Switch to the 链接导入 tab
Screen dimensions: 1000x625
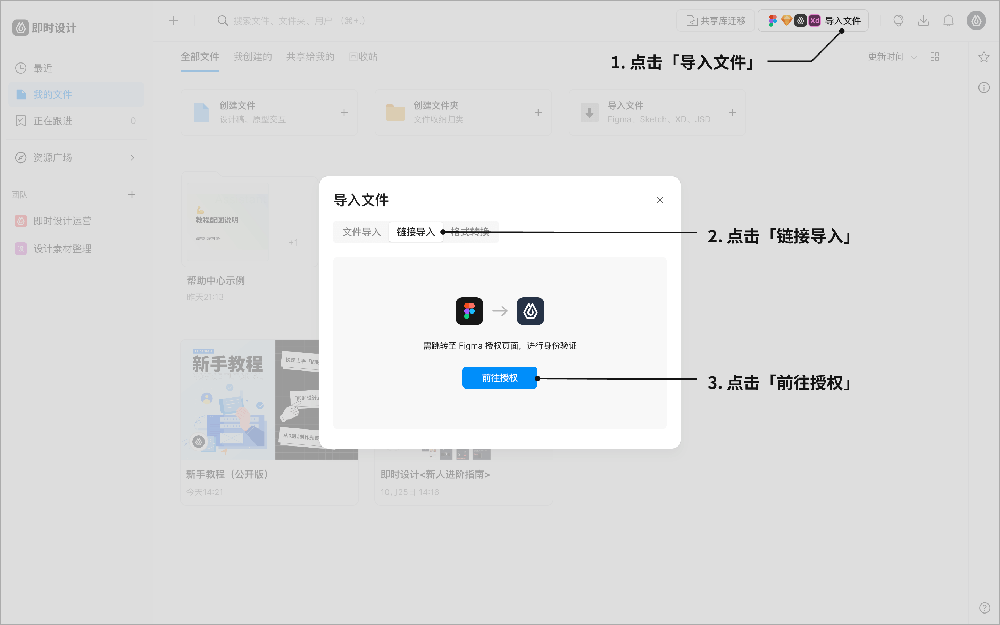pos(416,231)
